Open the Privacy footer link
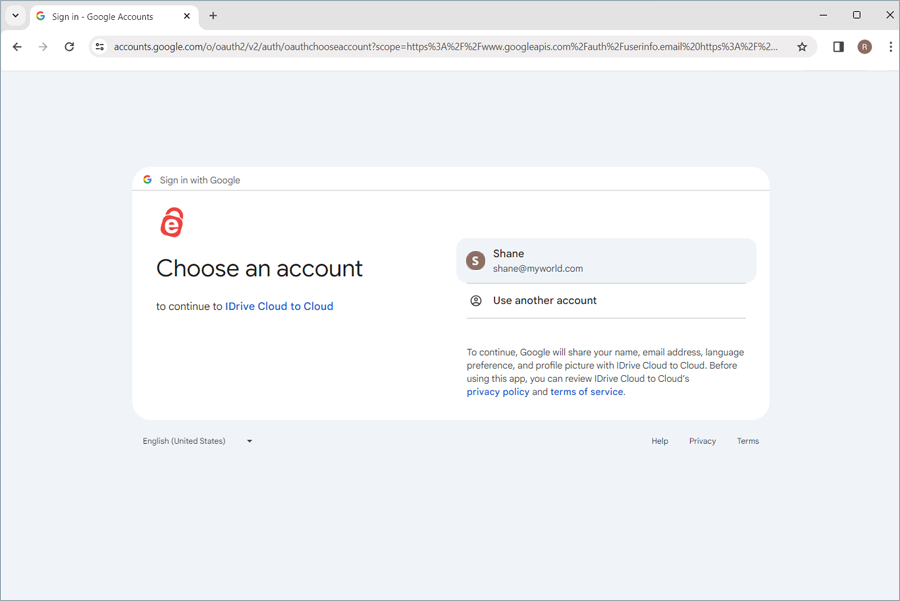The image size is (900, 601). tap(702, 441)
